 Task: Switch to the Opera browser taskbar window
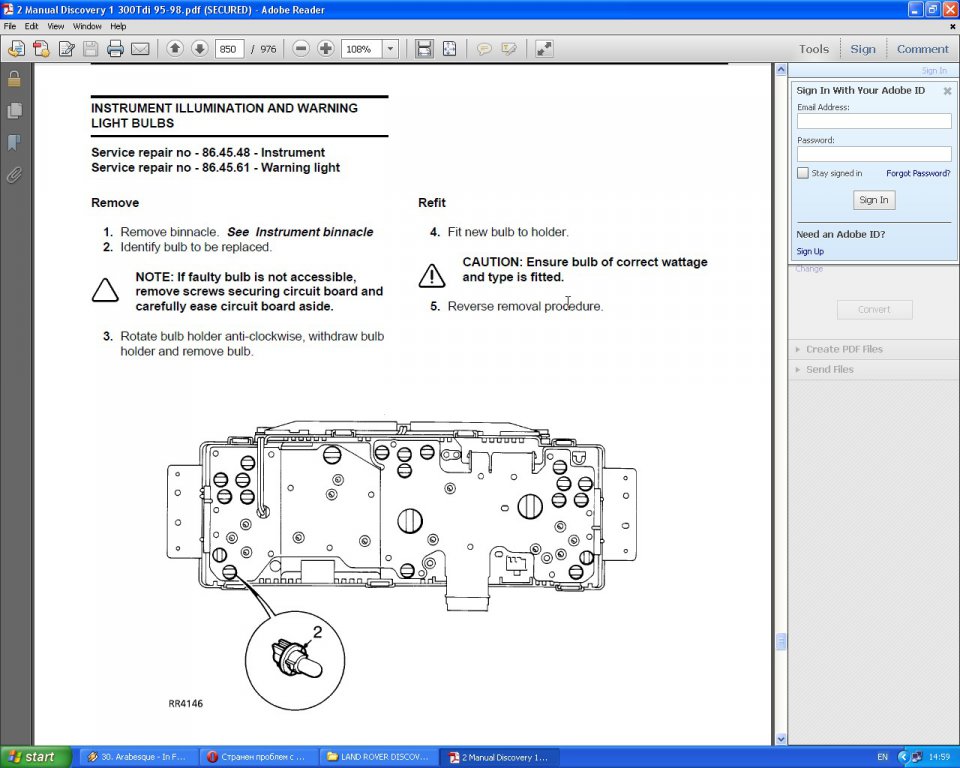coord(258,757)
